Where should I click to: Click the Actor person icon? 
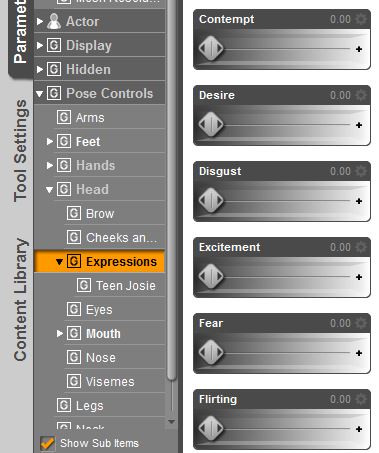(54, 21)
